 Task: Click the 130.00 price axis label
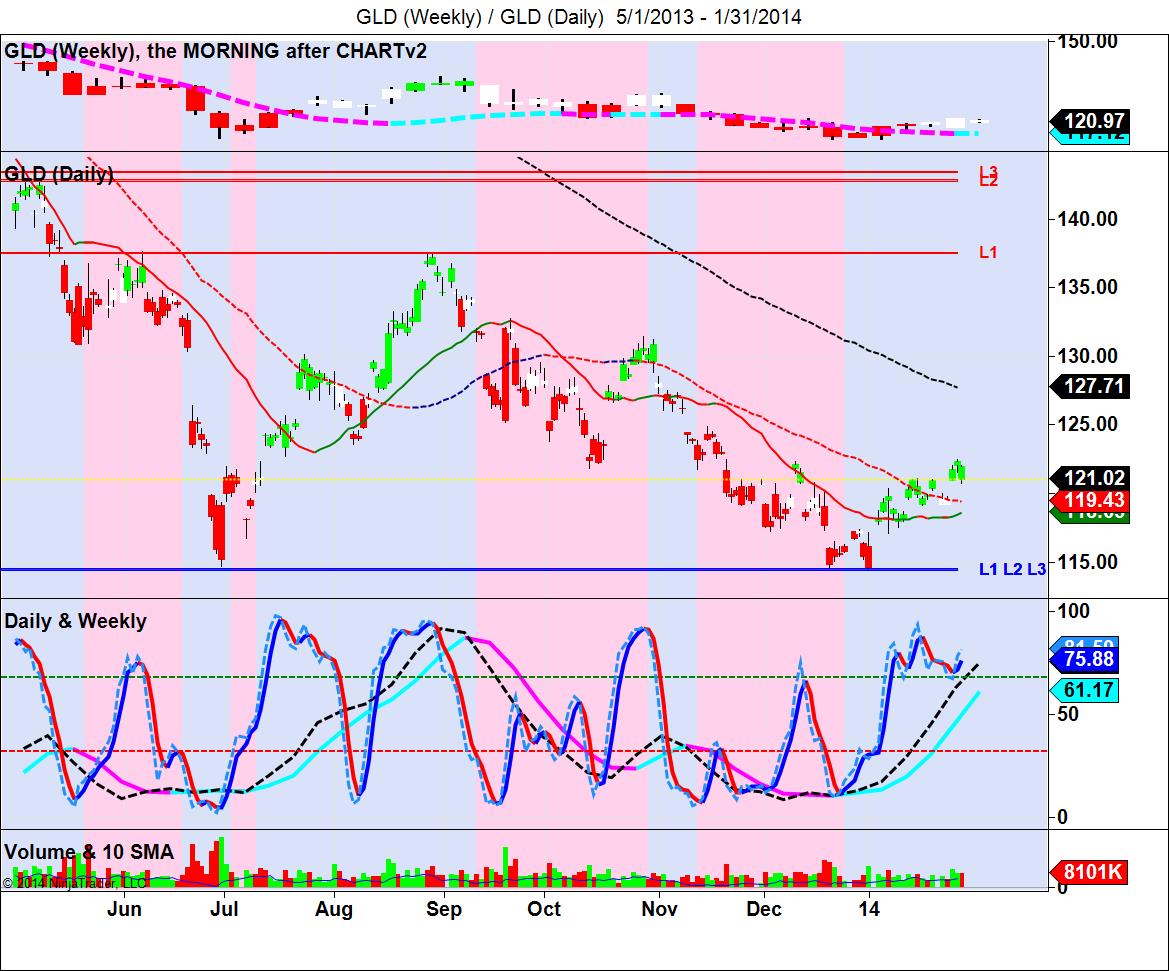[1088, 356]
